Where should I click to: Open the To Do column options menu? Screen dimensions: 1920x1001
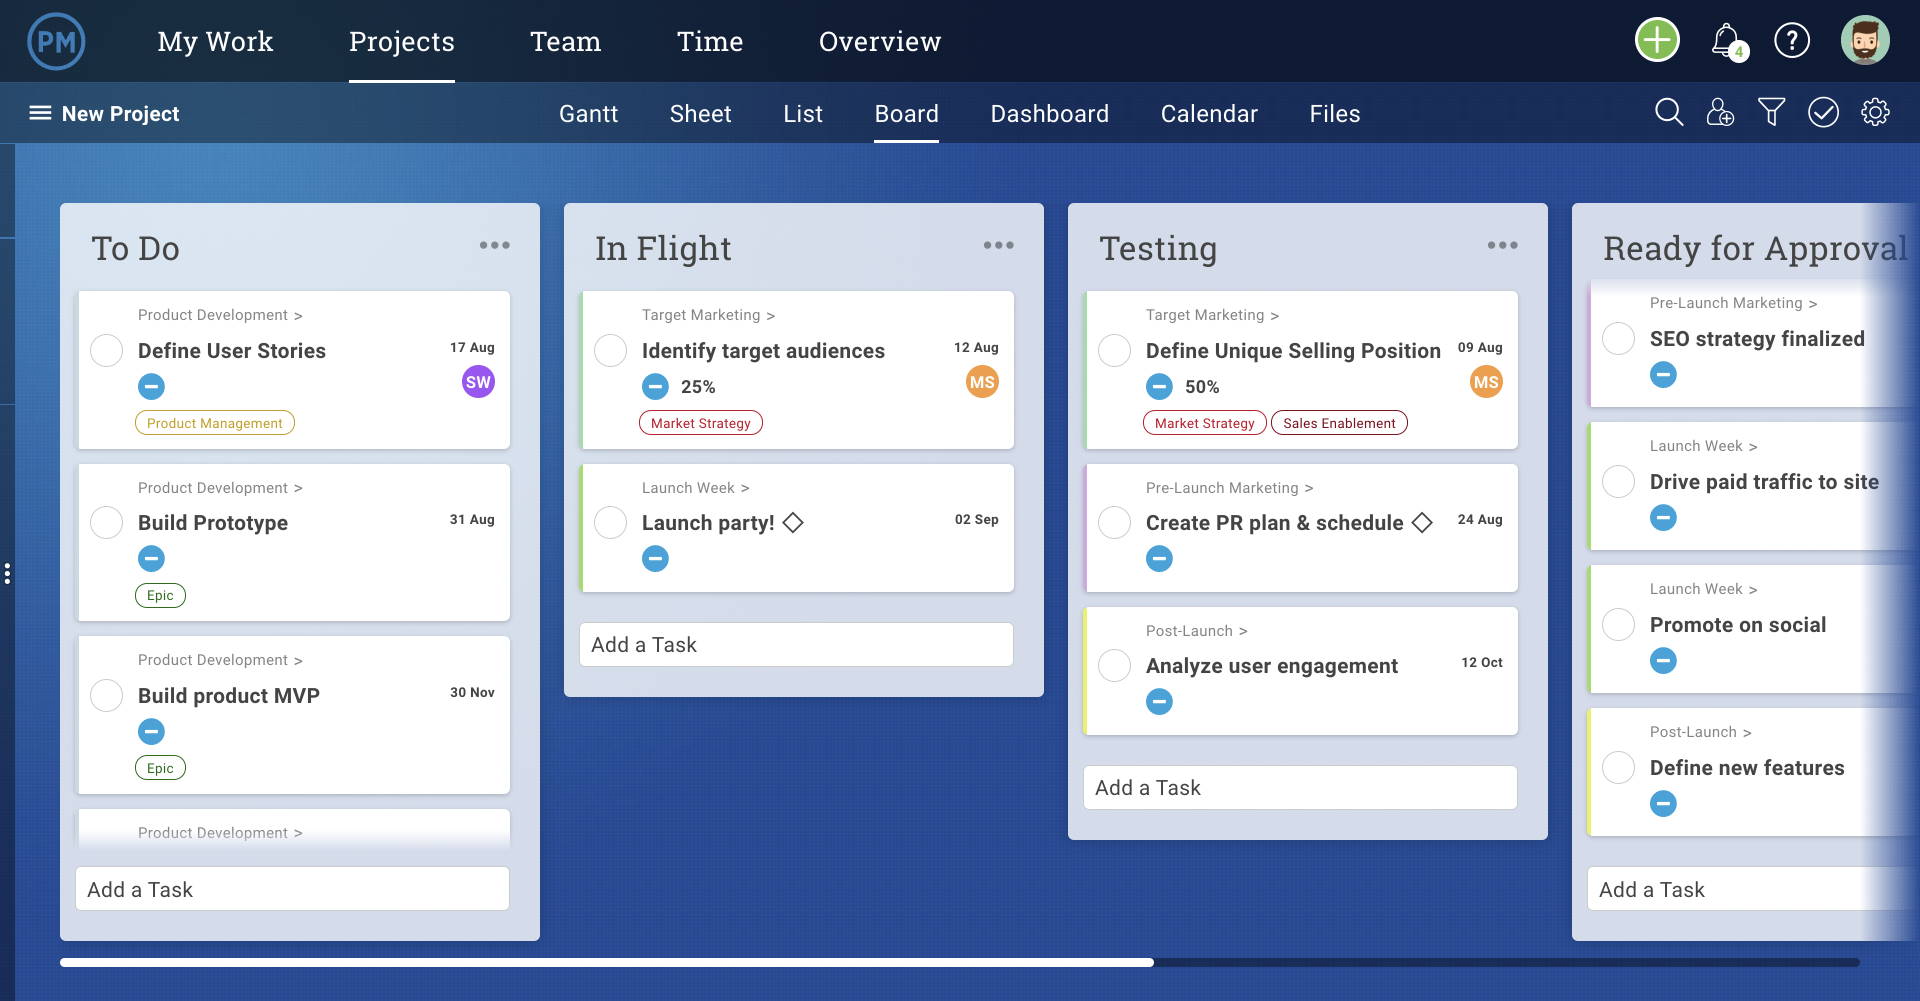tap(495, 244)
